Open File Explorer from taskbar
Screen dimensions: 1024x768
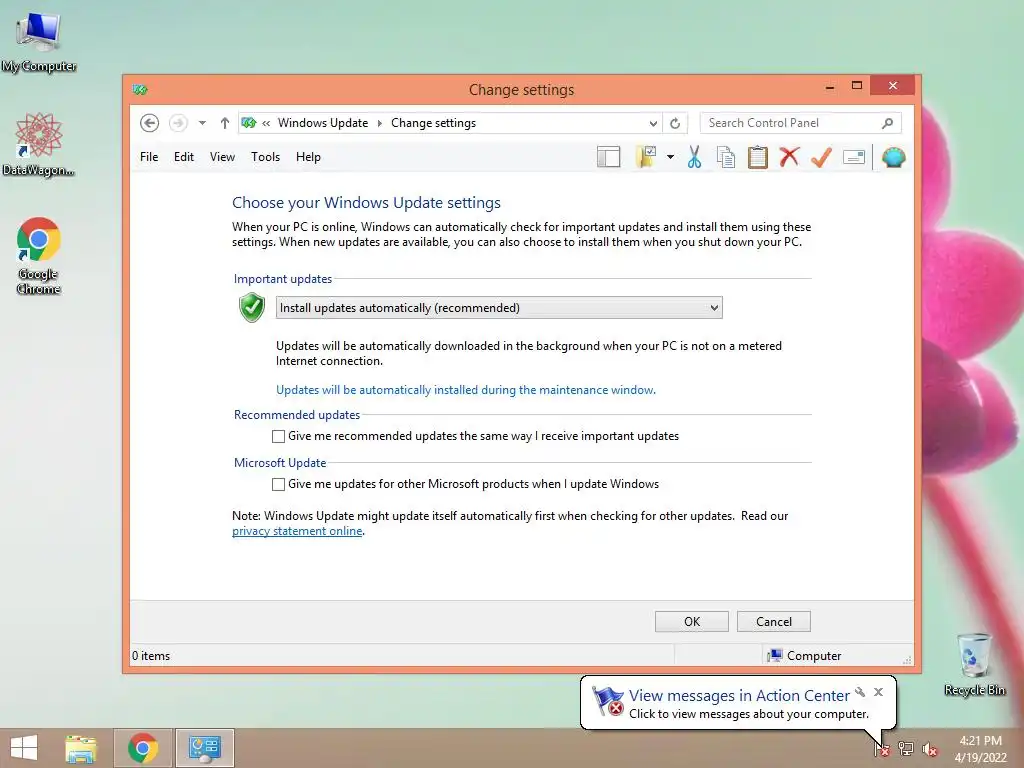[80, 748]
